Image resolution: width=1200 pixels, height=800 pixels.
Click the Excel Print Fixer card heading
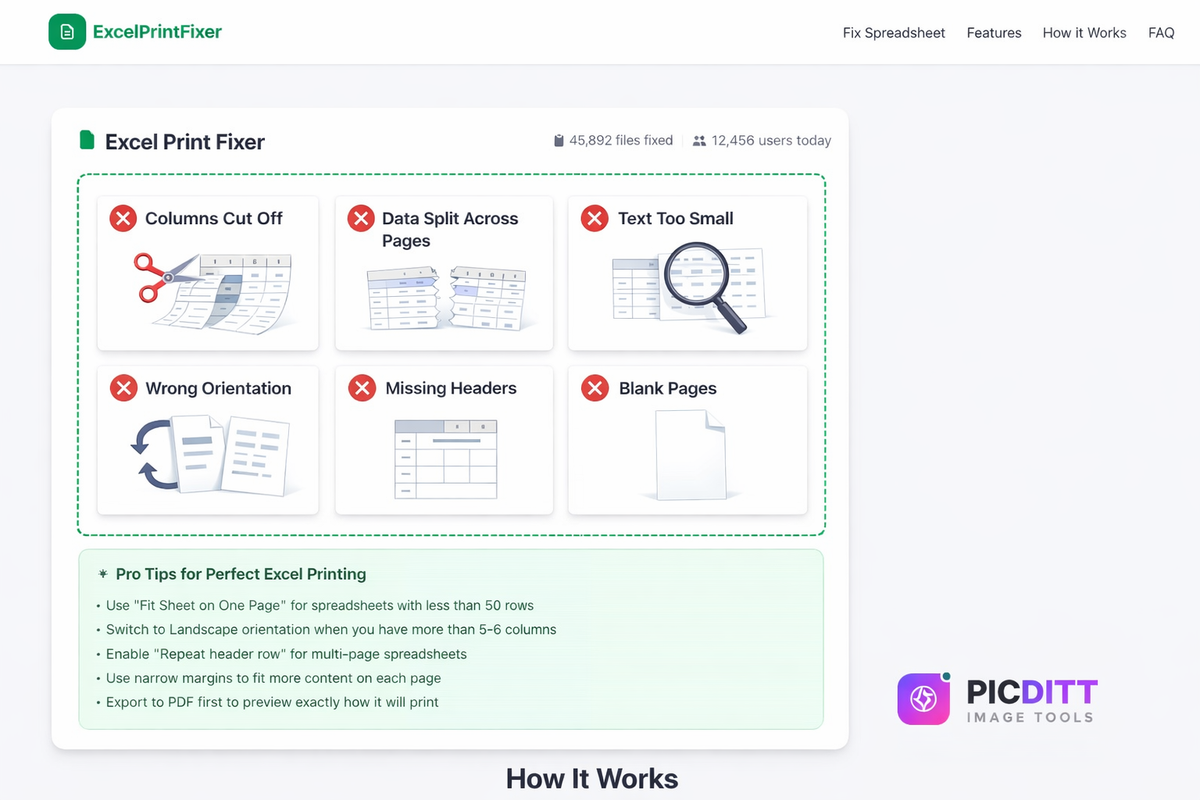click(x=185, y=142)
